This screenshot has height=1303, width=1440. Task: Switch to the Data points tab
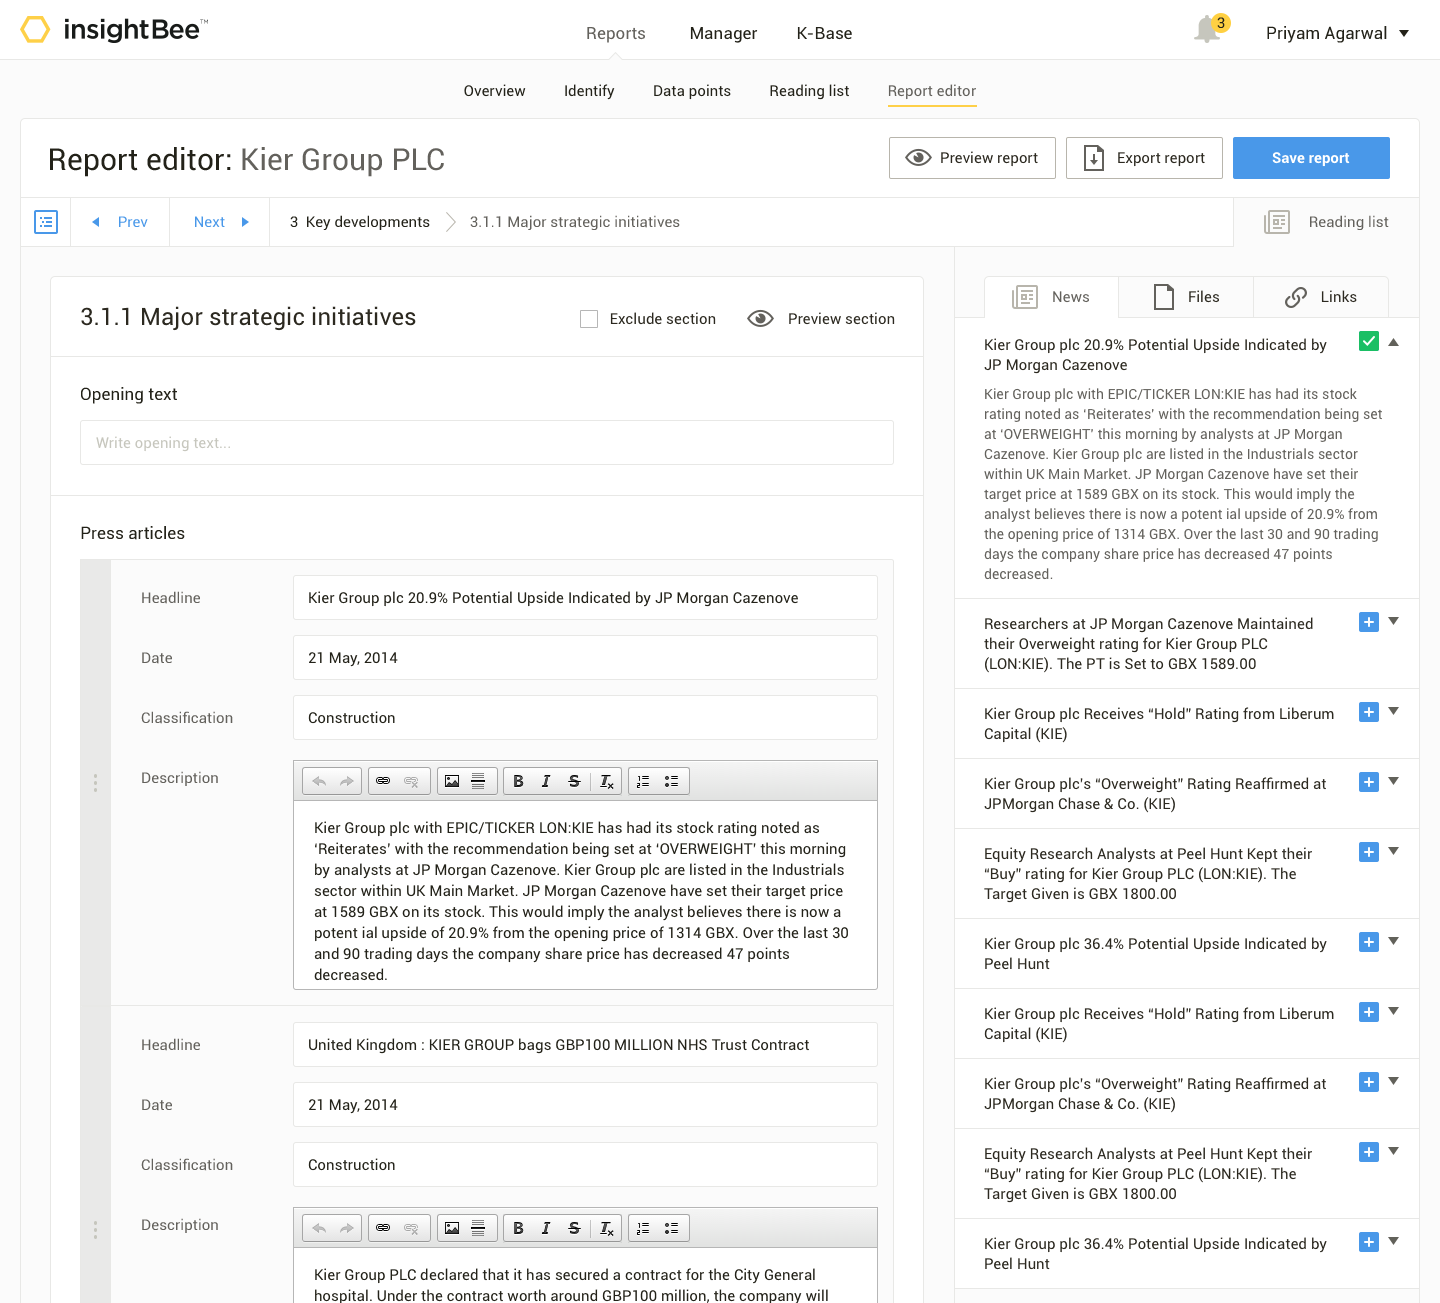pyautogui.click(x=692, y=91)
